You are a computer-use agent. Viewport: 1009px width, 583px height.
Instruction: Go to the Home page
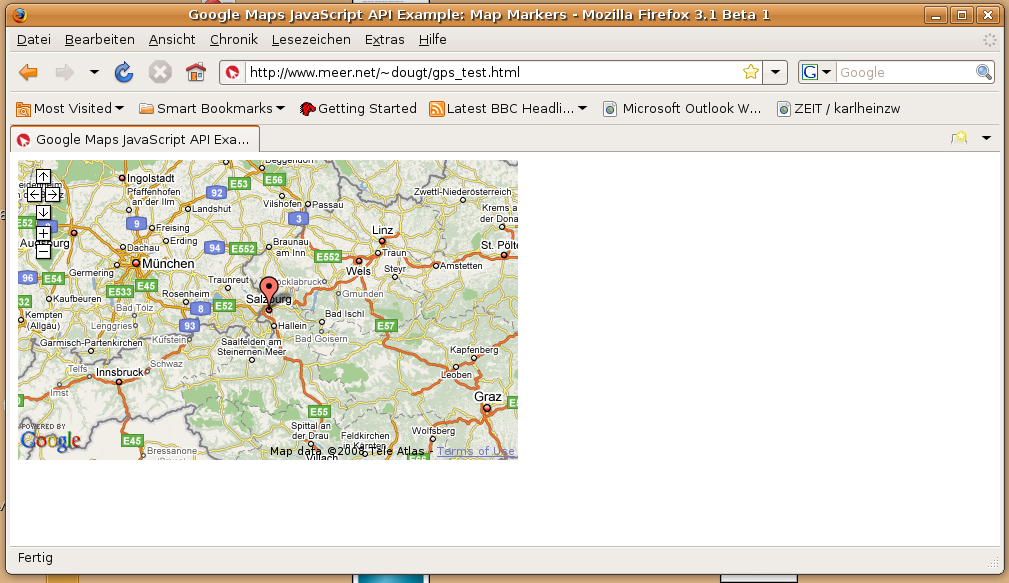[x=196, y=72]
